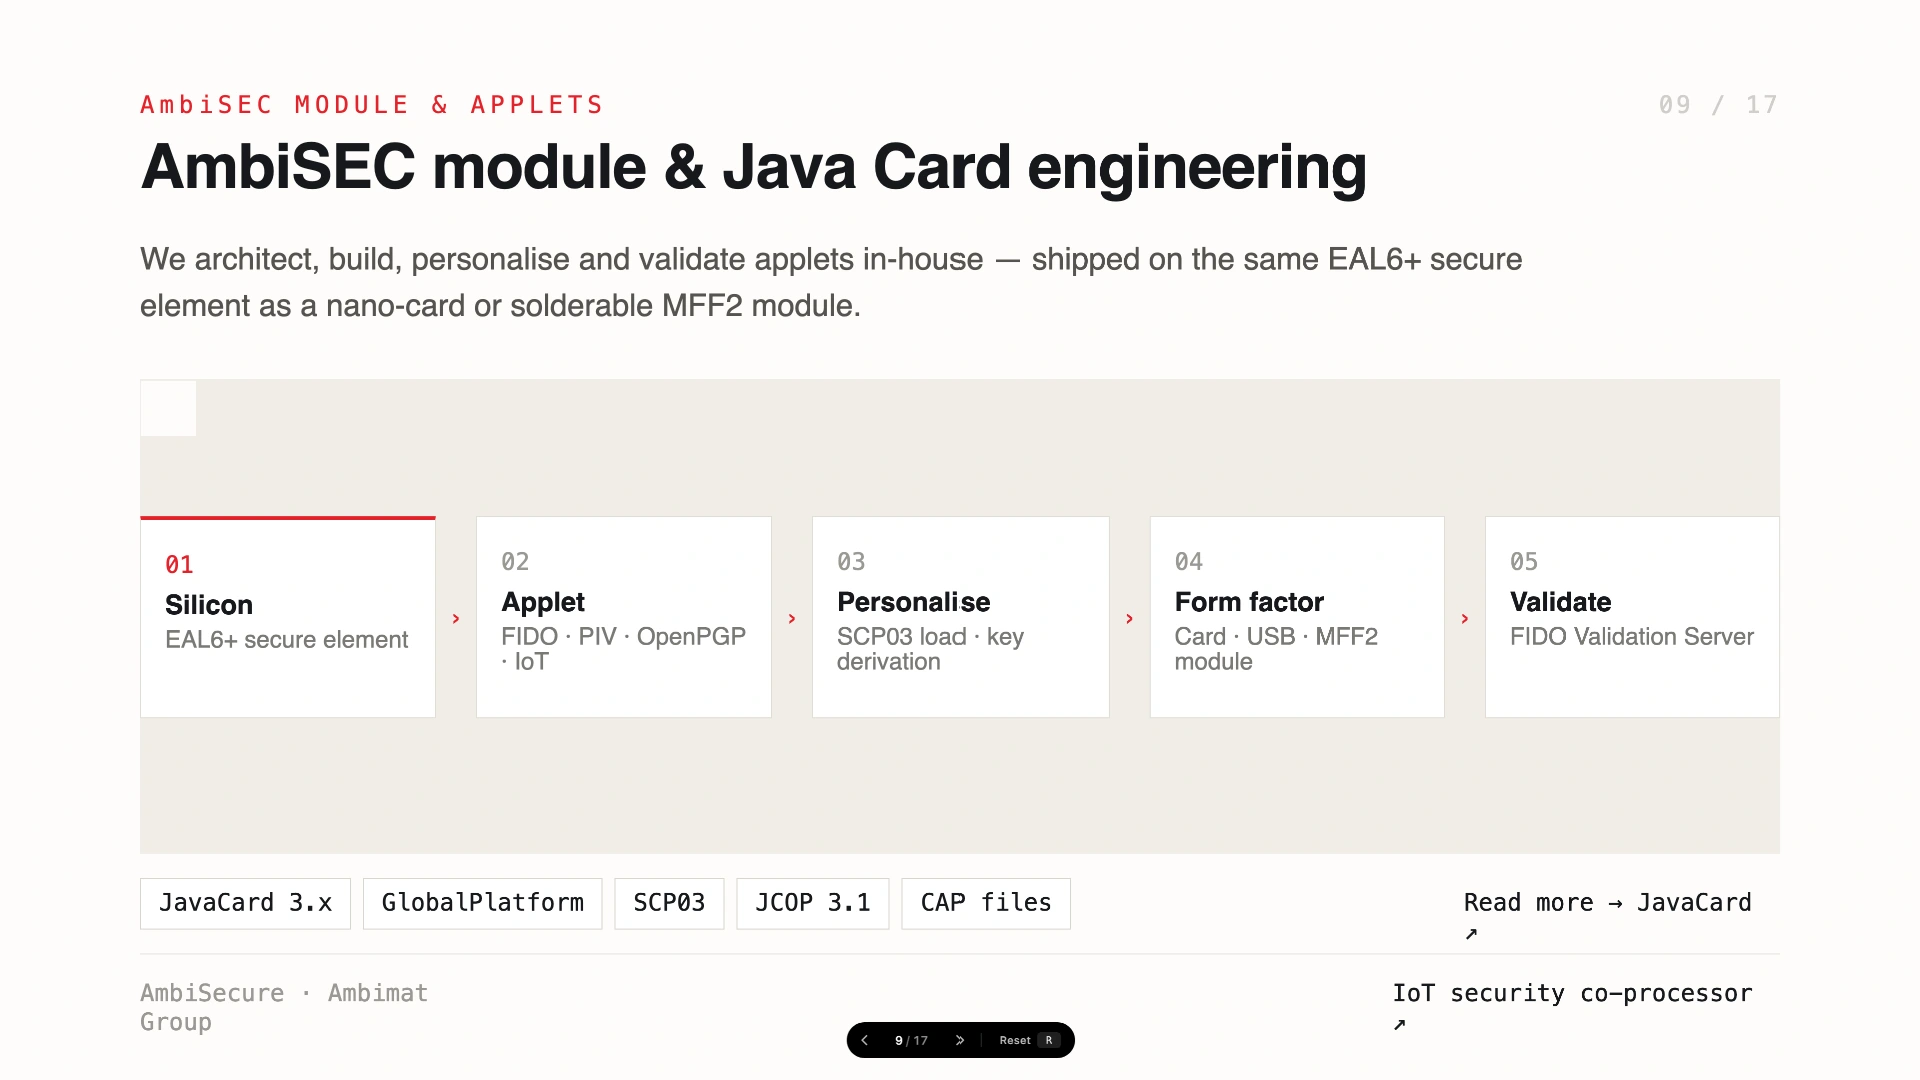Click the AmbiSecure · Ambimat Group footer text
The image size is (1920, 1080).
tap(284, 1007)
